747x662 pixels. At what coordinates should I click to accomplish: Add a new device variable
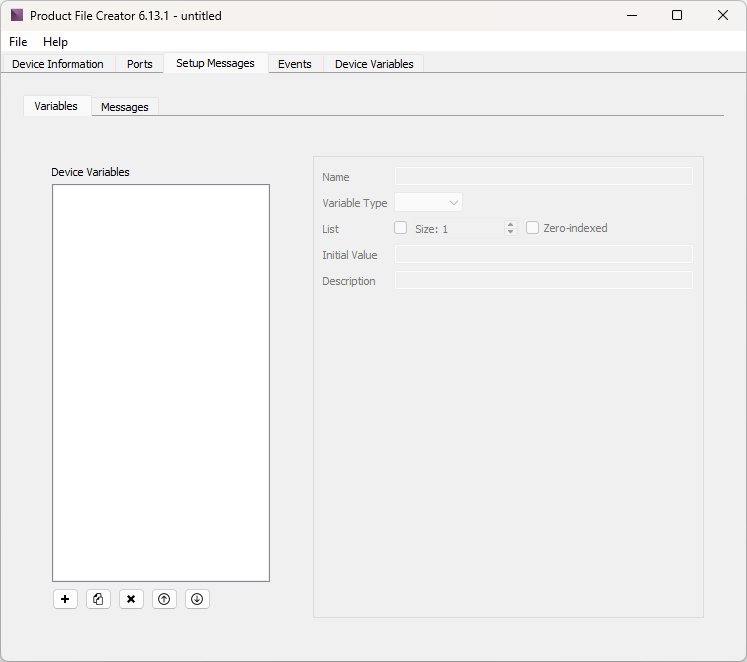point(65,599)
